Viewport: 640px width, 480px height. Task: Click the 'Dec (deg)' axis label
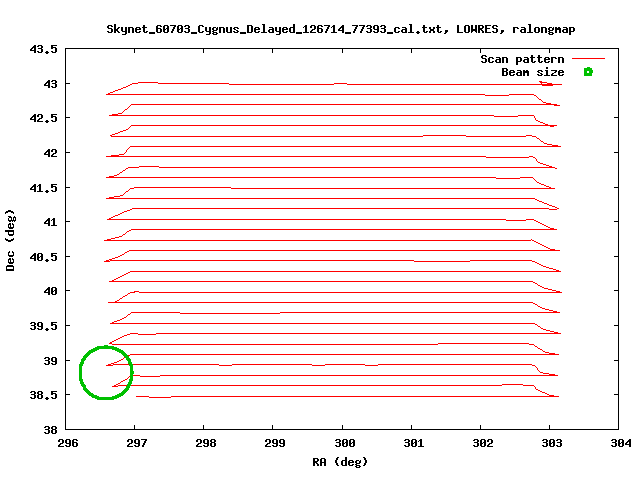(10, 240)
